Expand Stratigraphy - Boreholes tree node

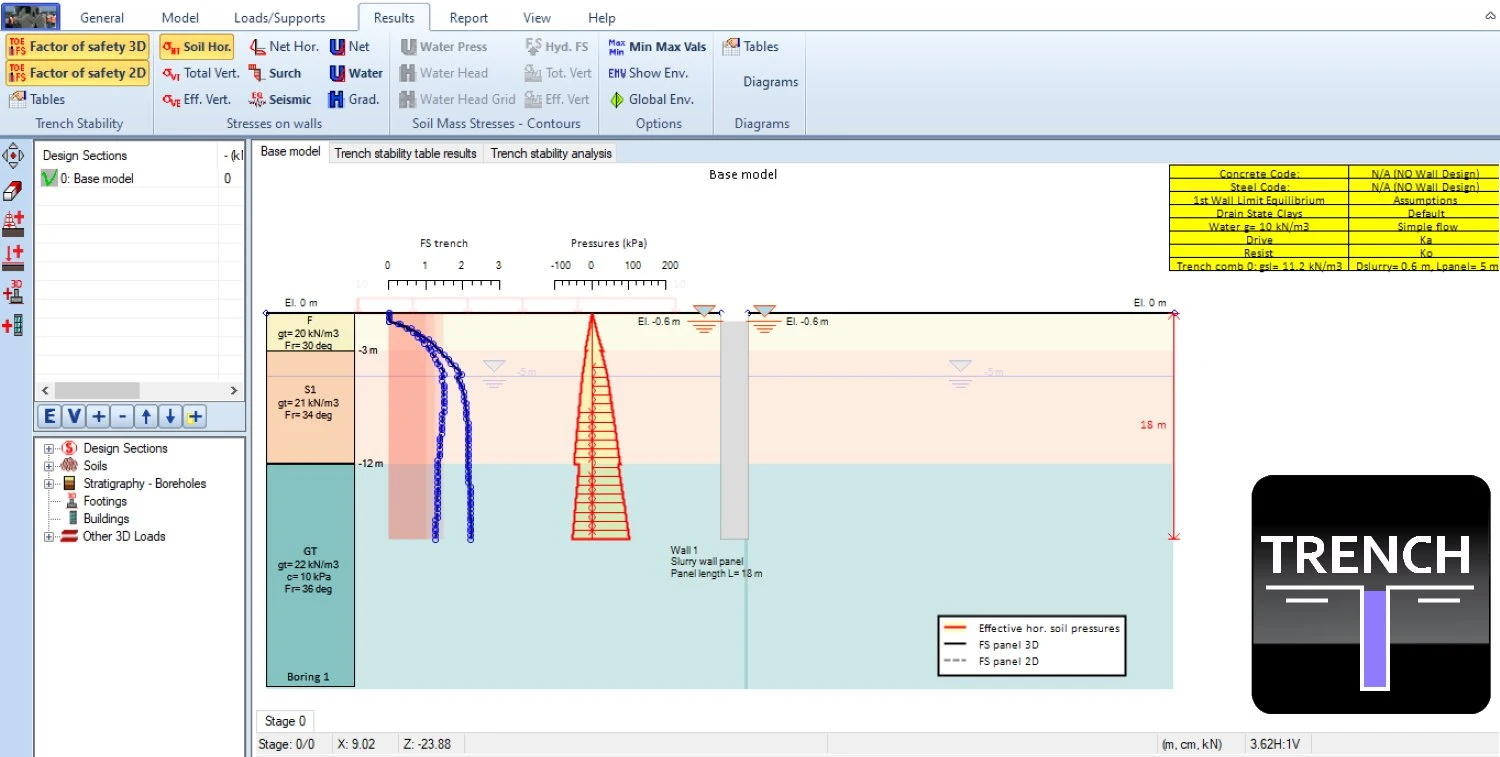[48, 484]
